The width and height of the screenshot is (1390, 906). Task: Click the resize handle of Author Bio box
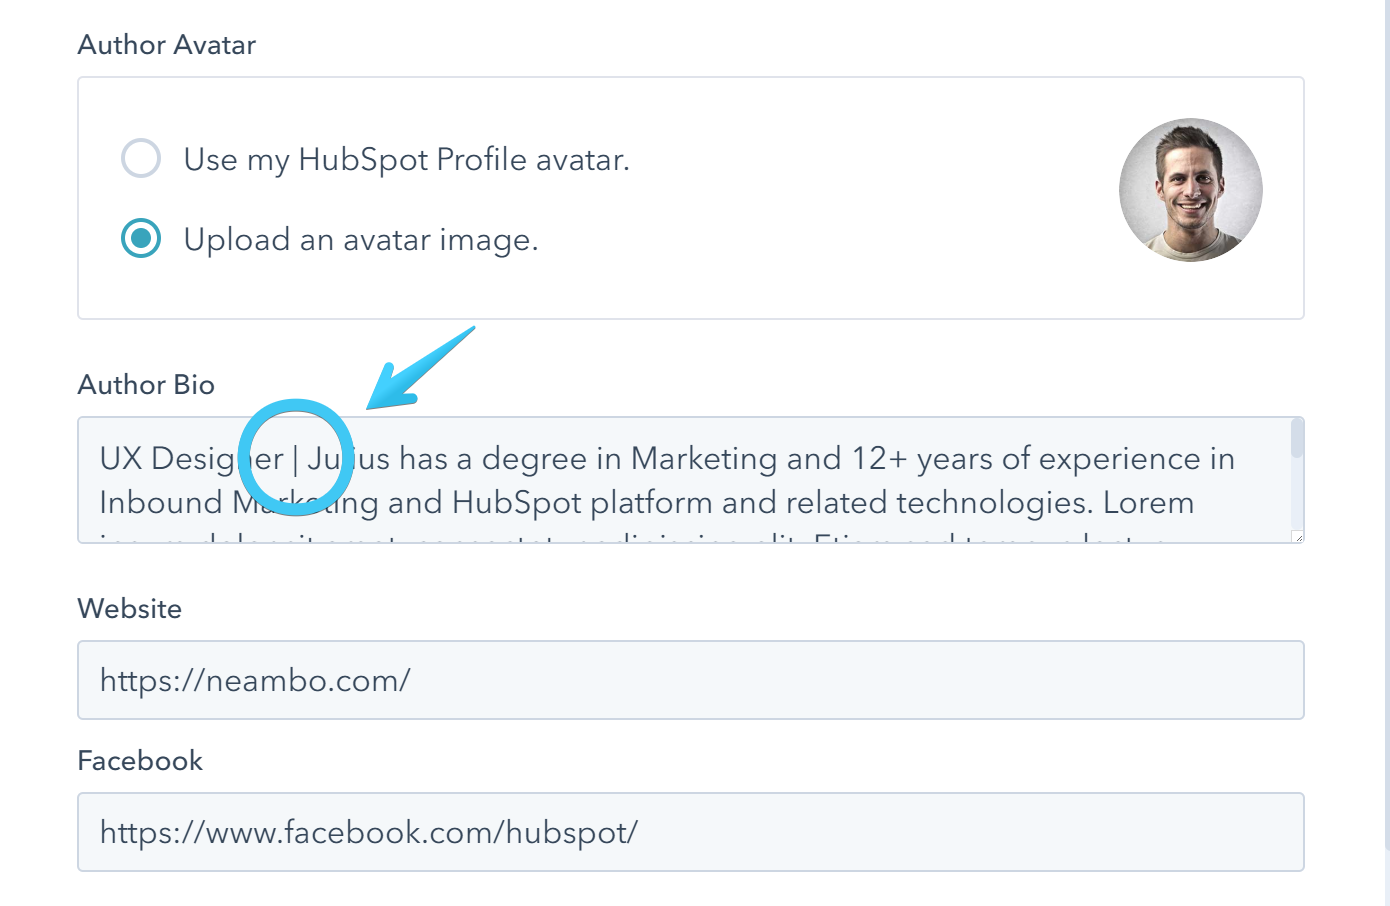tap(1298, 537)
